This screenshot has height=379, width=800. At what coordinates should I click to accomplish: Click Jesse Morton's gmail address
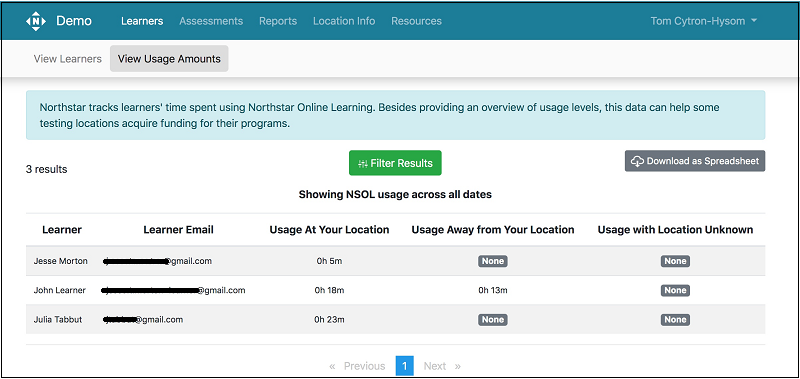(157, 261)
